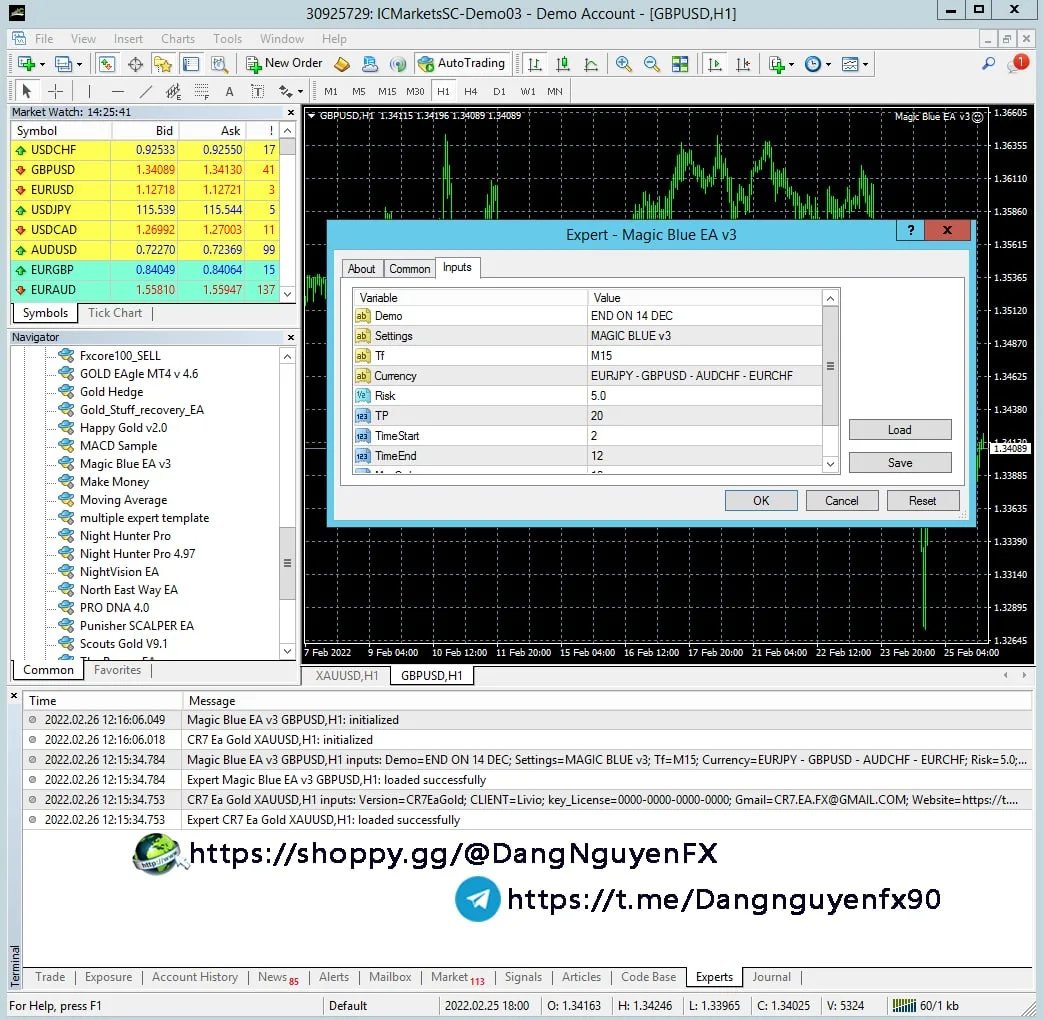Open the Journal terminal tab
Screen dimensions: 1043x1019
click(x=772, y=977)
